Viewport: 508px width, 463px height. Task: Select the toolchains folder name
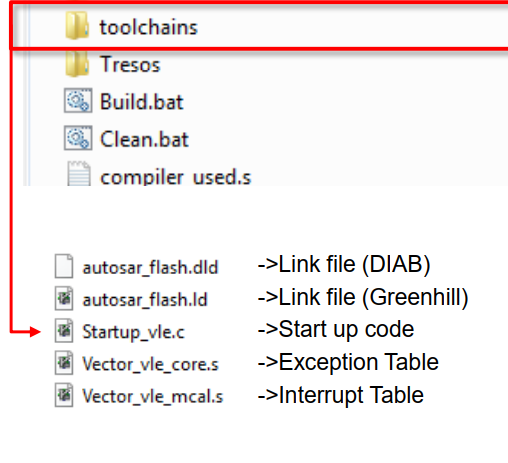pyautogui.click(x=149, y=27)
